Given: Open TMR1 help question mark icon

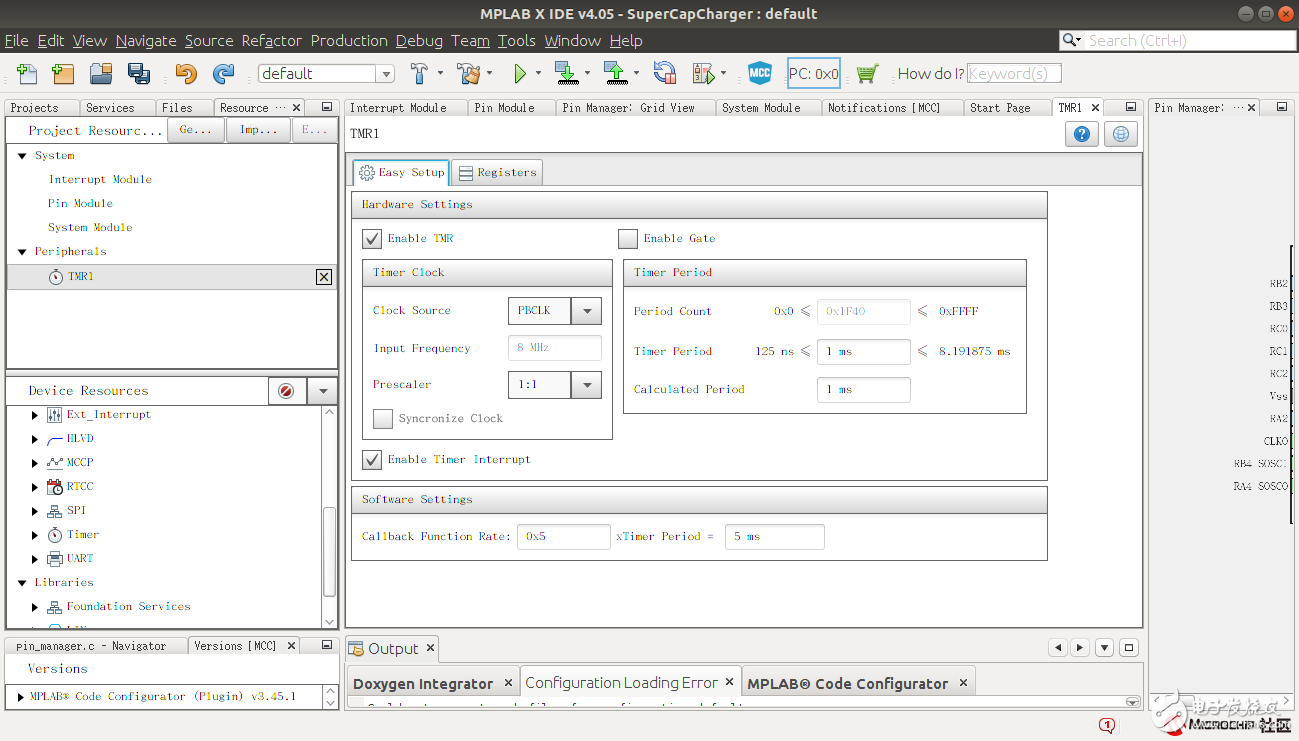Looking at the screenshot, I should click(1081, 134).
